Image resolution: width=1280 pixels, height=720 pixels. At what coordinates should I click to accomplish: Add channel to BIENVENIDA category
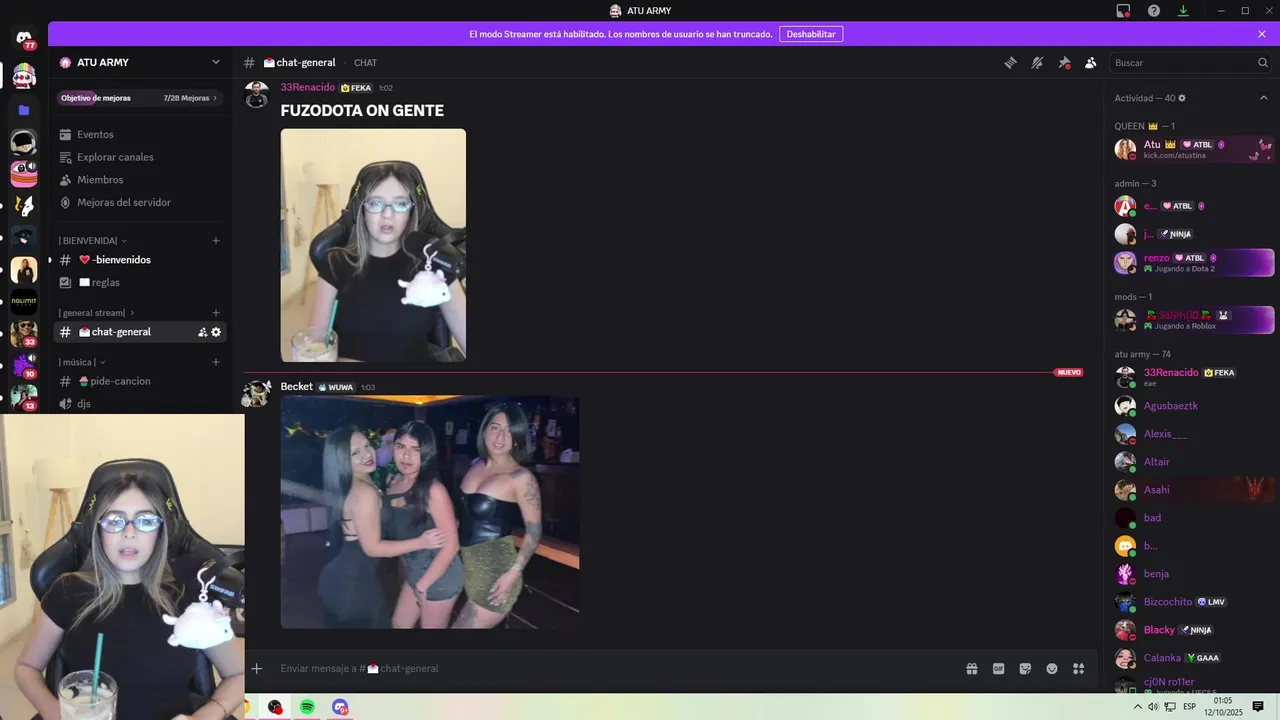point(216,240)
